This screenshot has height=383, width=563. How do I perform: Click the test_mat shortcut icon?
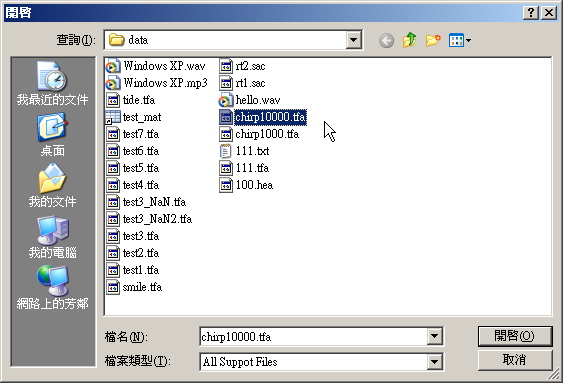coord(113,117)
